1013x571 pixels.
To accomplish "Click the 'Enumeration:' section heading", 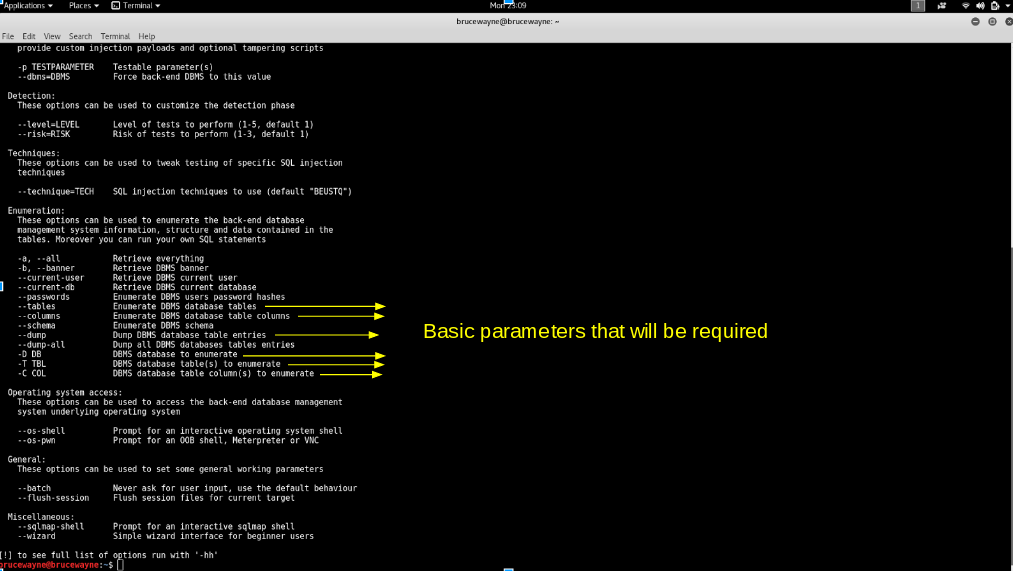I will 36,211.
